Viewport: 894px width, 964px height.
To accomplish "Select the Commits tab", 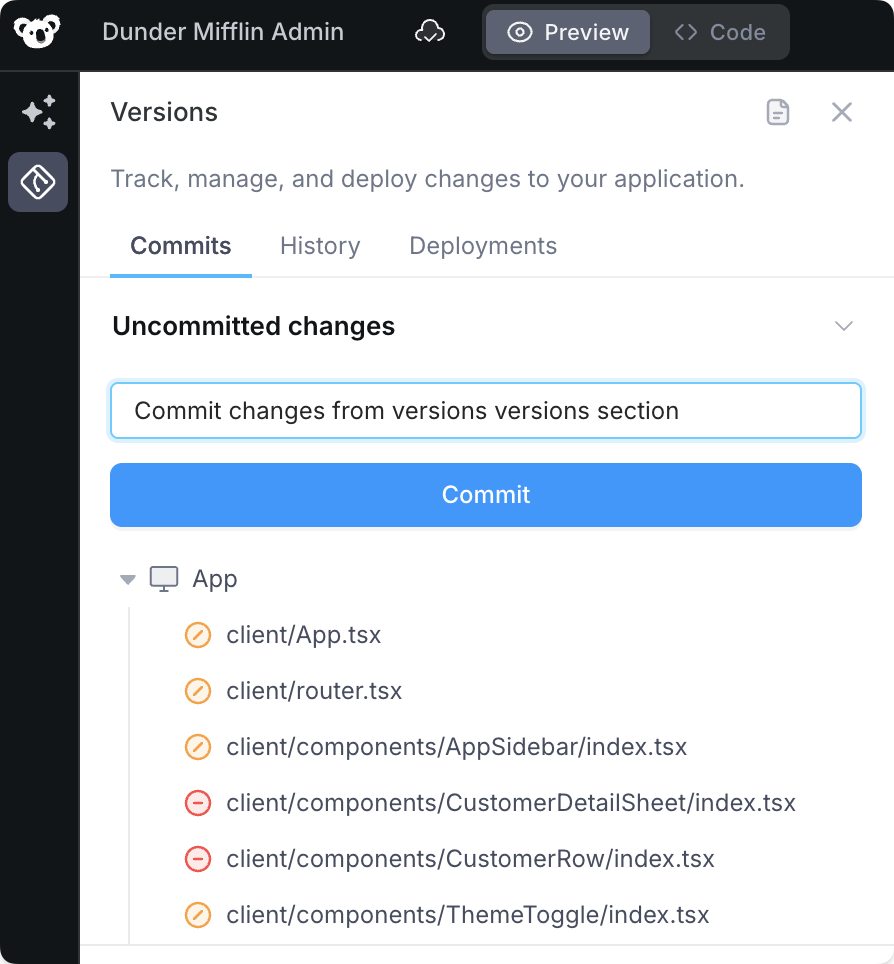I will tap(181, 246).
